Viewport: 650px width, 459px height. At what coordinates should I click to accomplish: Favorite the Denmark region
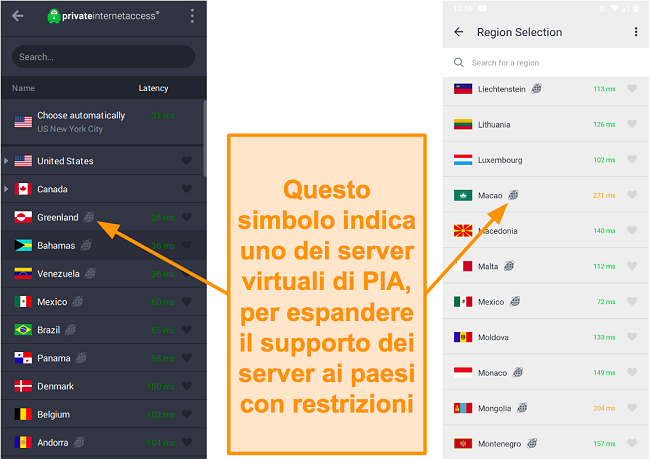click(187, 386)
